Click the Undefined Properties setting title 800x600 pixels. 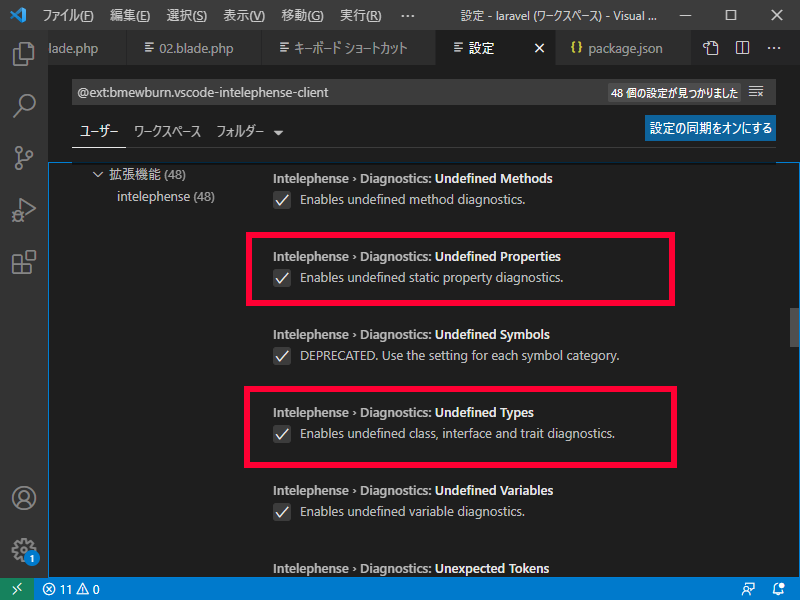coord(417,257)
